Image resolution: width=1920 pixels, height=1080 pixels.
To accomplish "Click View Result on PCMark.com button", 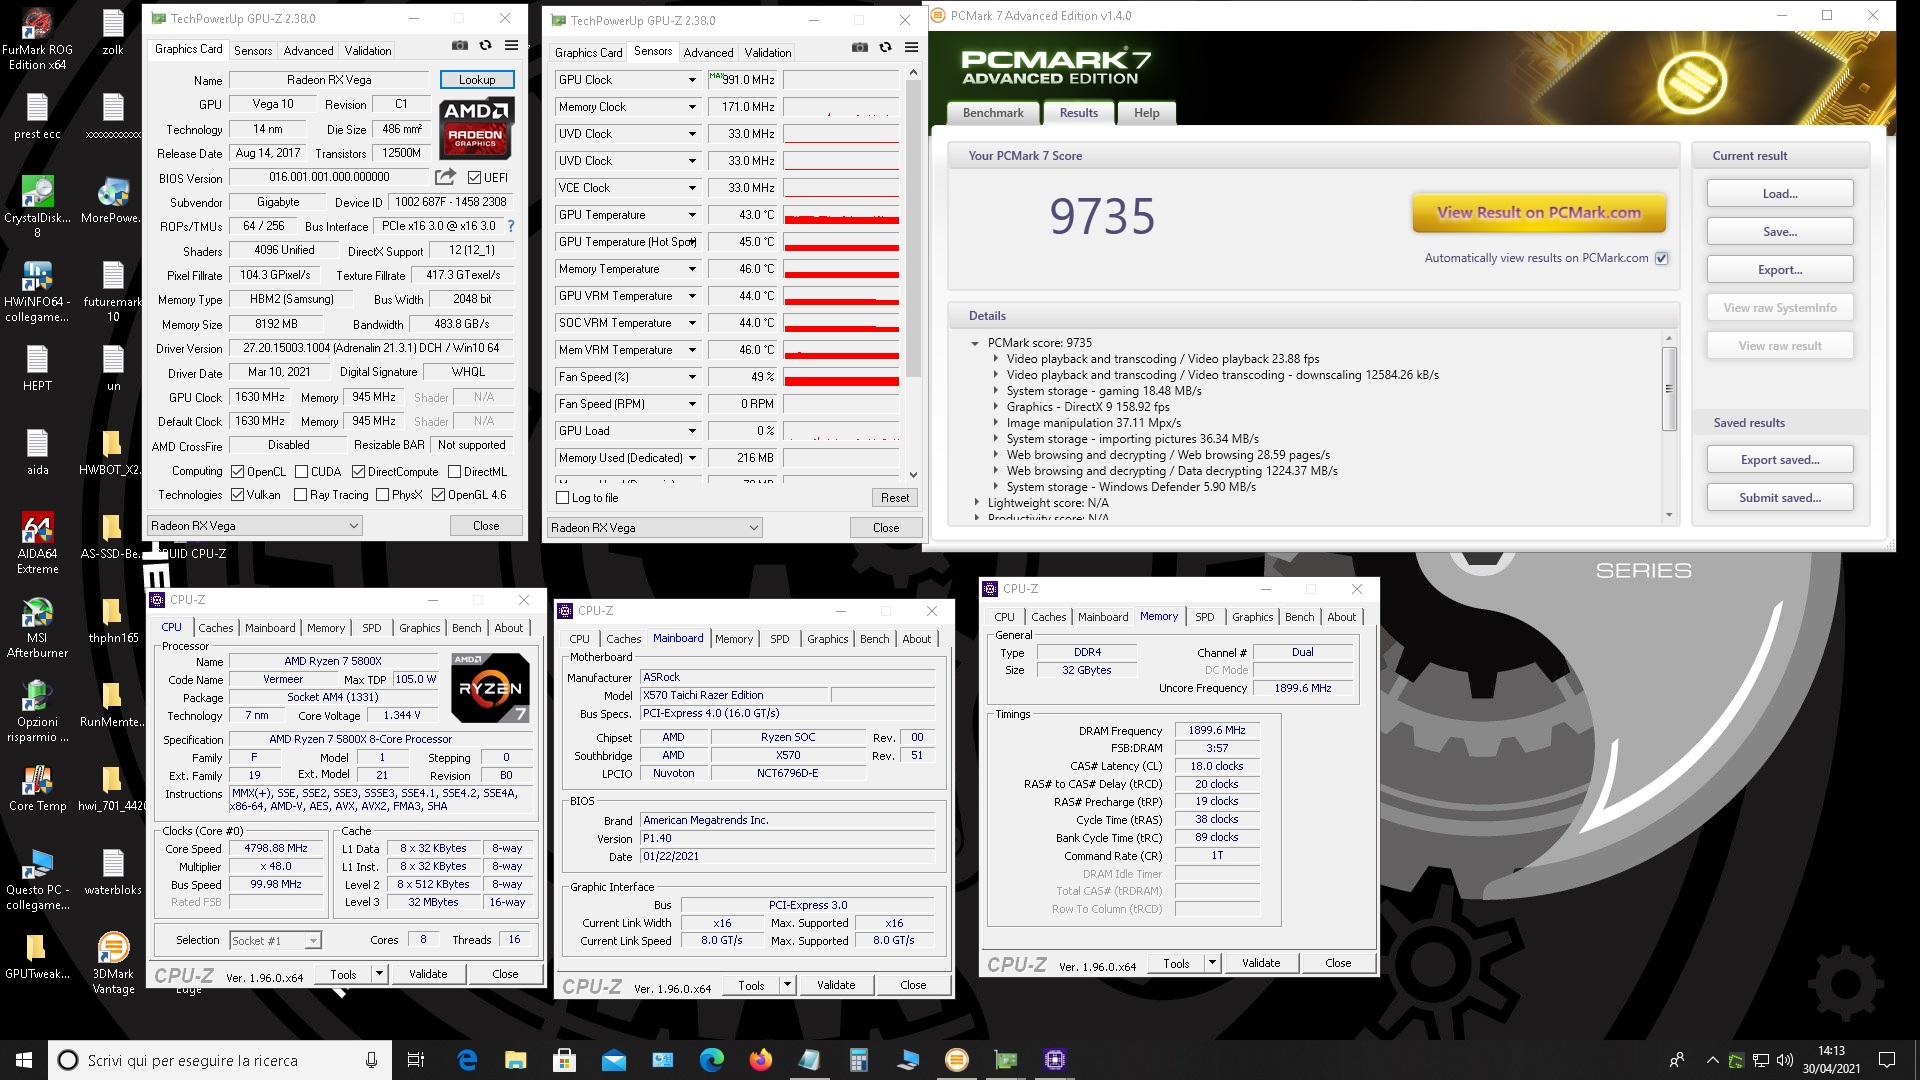I will click(x=1539, y=213).
